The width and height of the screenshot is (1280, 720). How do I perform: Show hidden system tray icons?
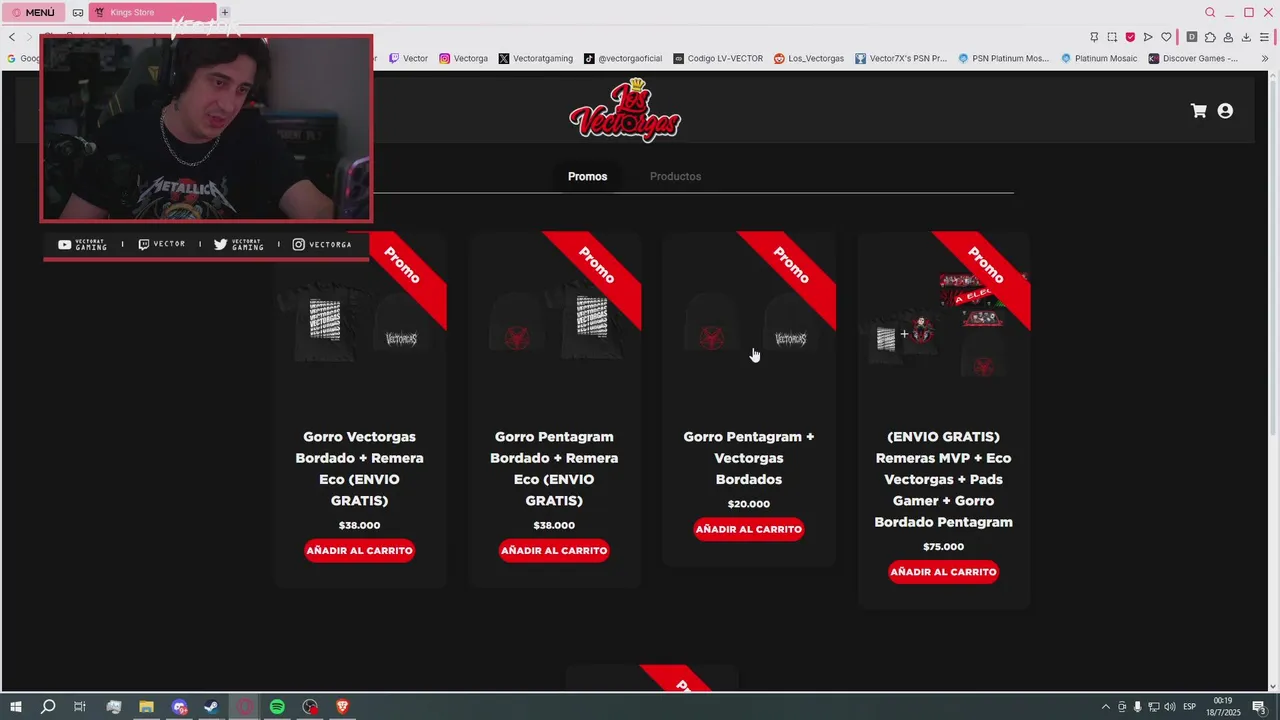(x=1105, y=707)
